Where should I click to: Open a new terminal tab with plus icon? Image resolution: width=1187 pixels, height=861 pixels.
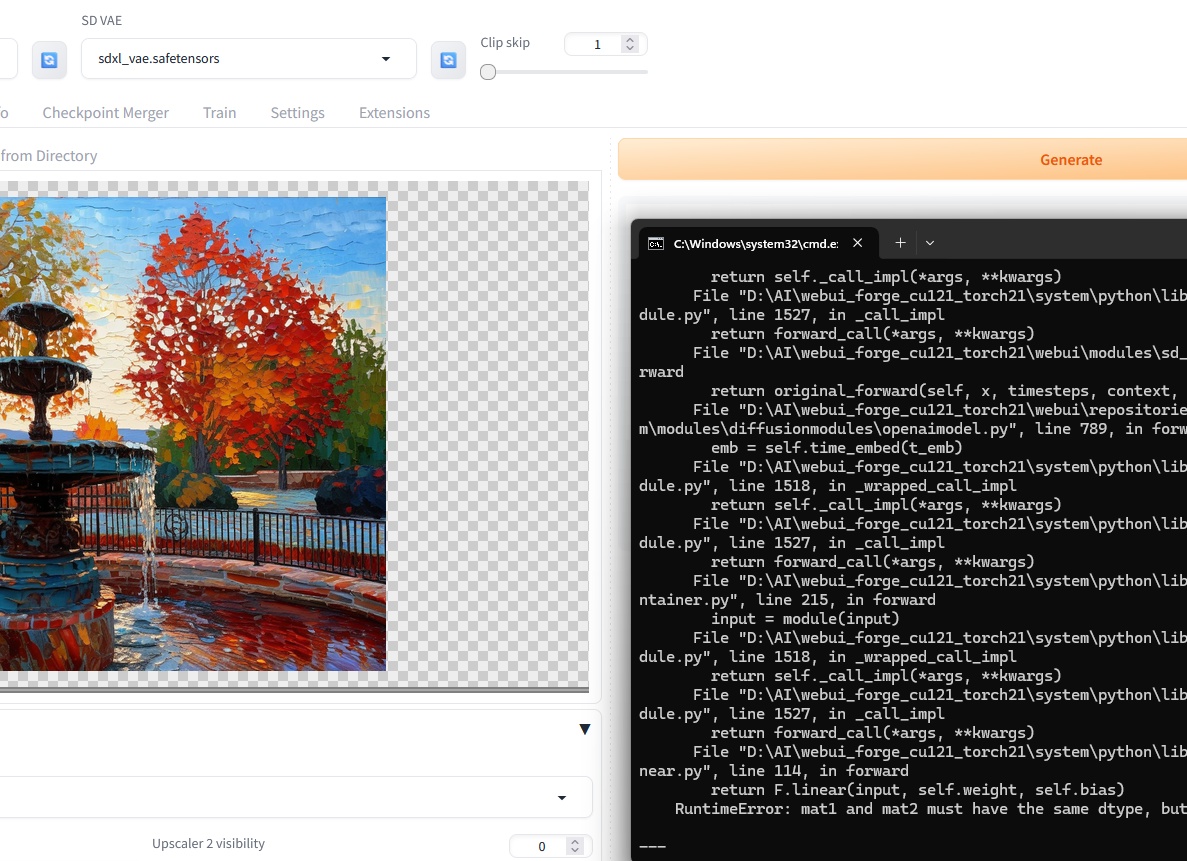click(900, 242)
